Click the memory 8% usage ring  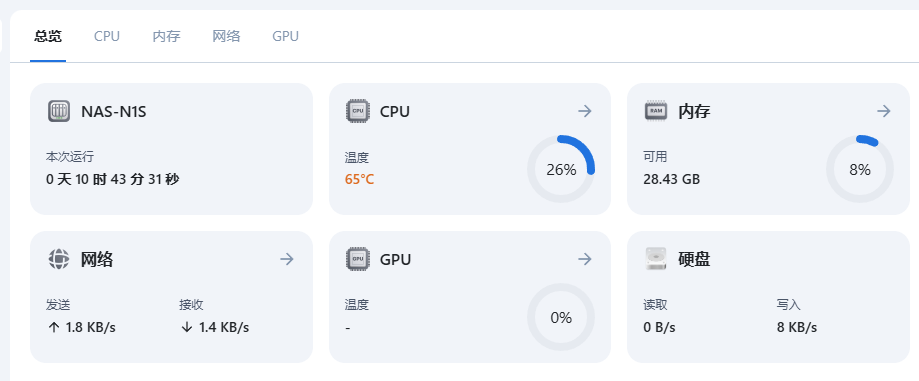(x=860, y=169)
